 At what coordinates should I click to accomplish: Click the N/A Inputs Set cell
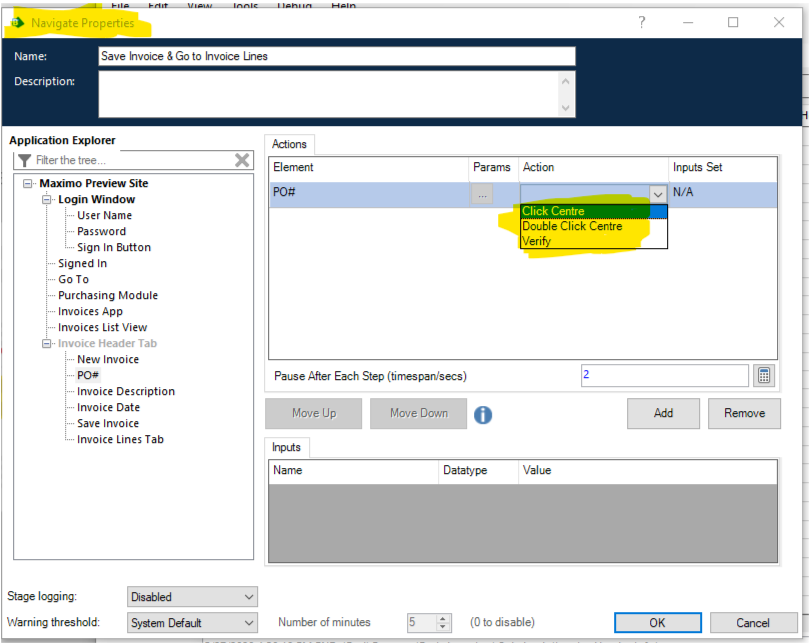[723, 194]
